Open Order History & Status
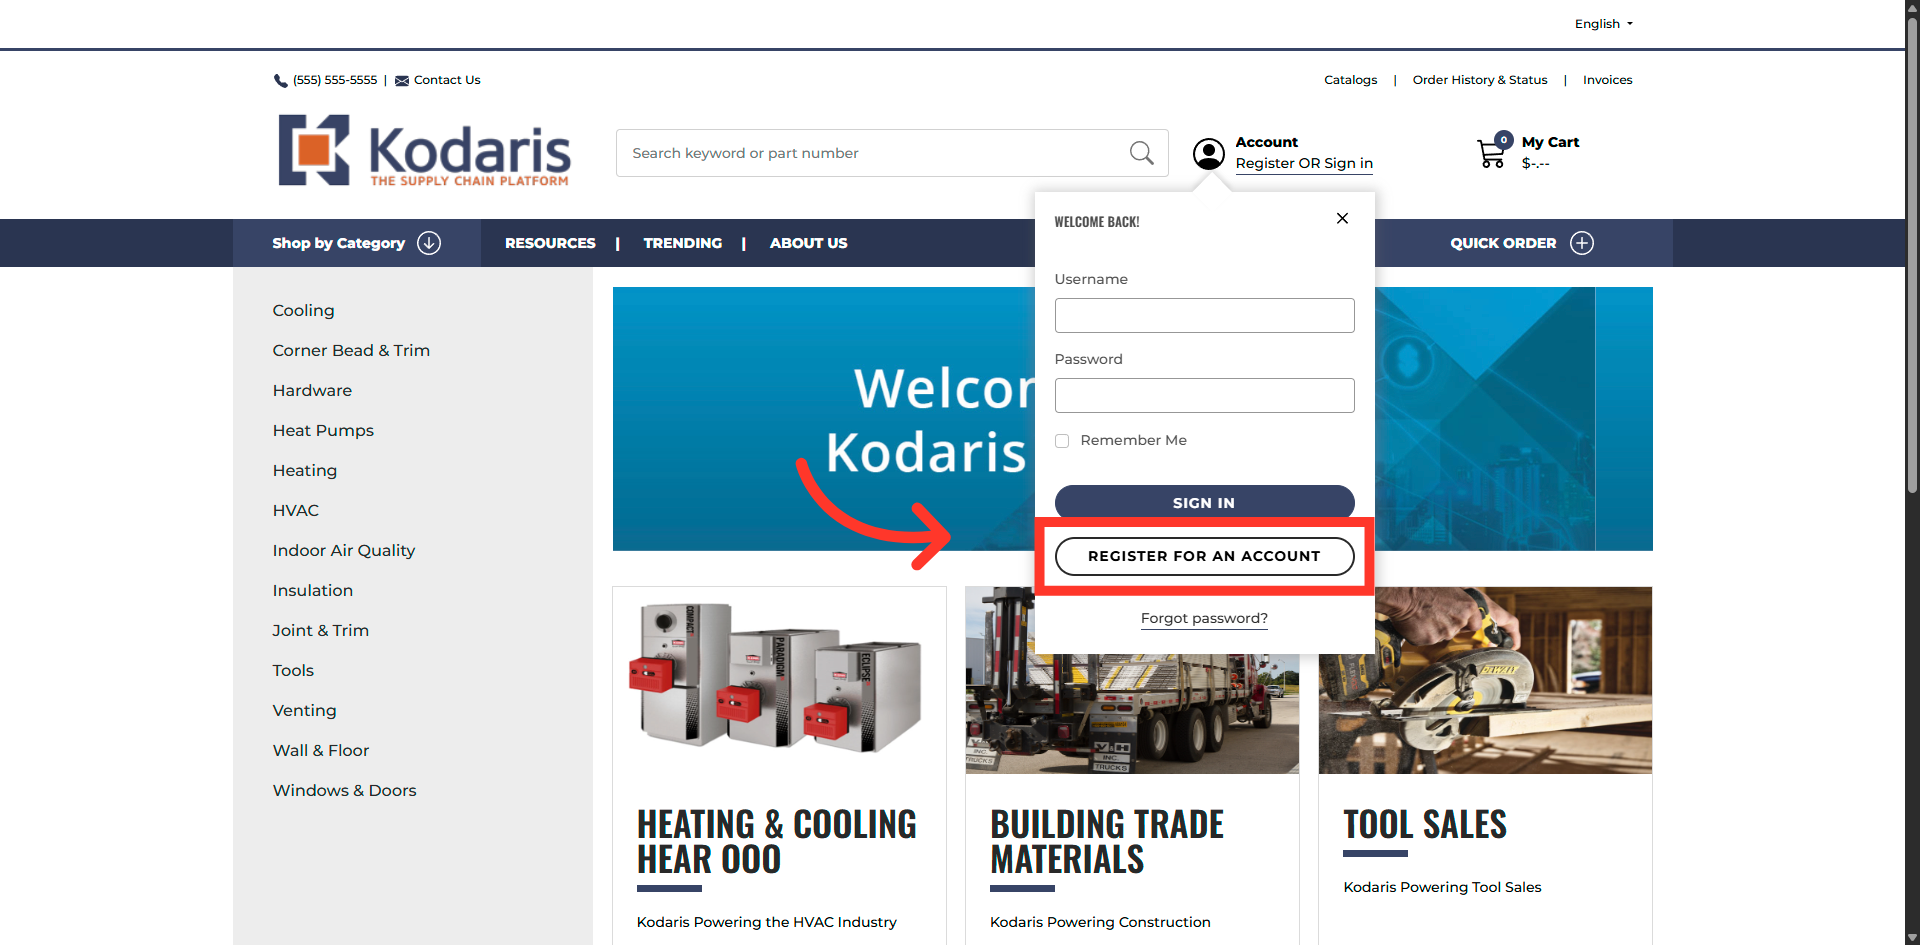 pyautogui.click(x=1479, y=80)
